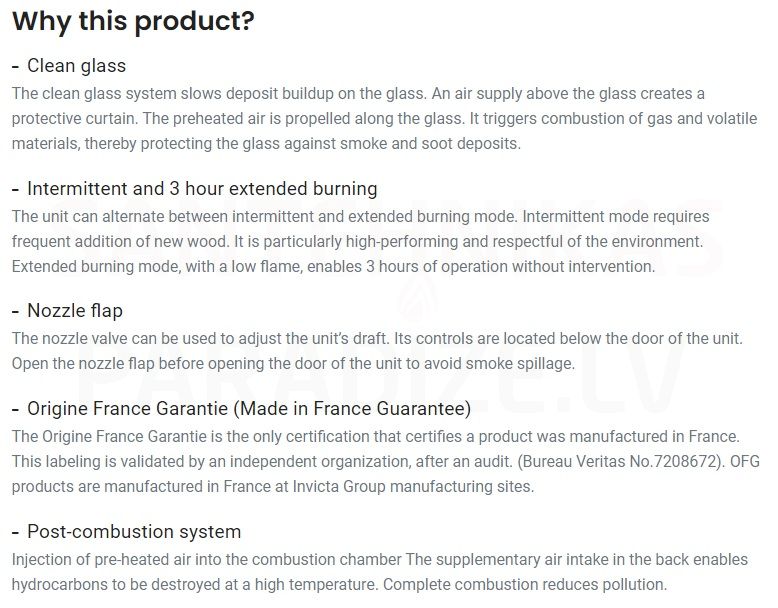Click the clean glass system description paragraph
Image resolution: width=778 pixels, height=608 pixels.
pos(385,119)
